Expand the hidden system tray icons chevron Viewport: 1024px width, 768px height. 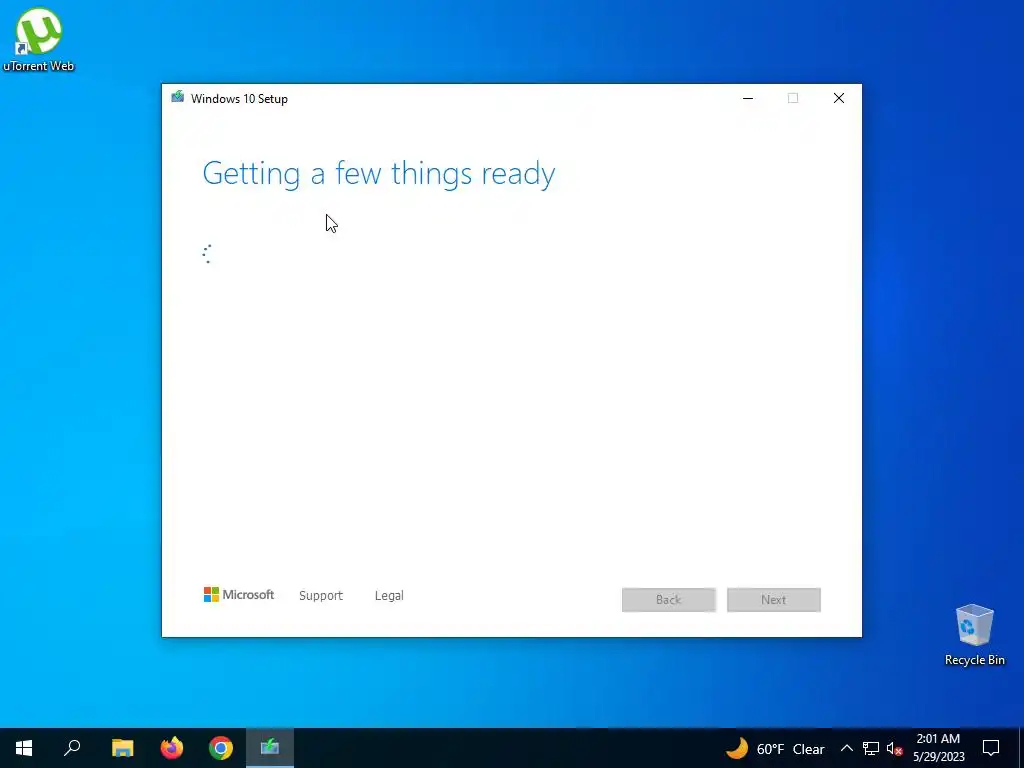coord(846,748)
